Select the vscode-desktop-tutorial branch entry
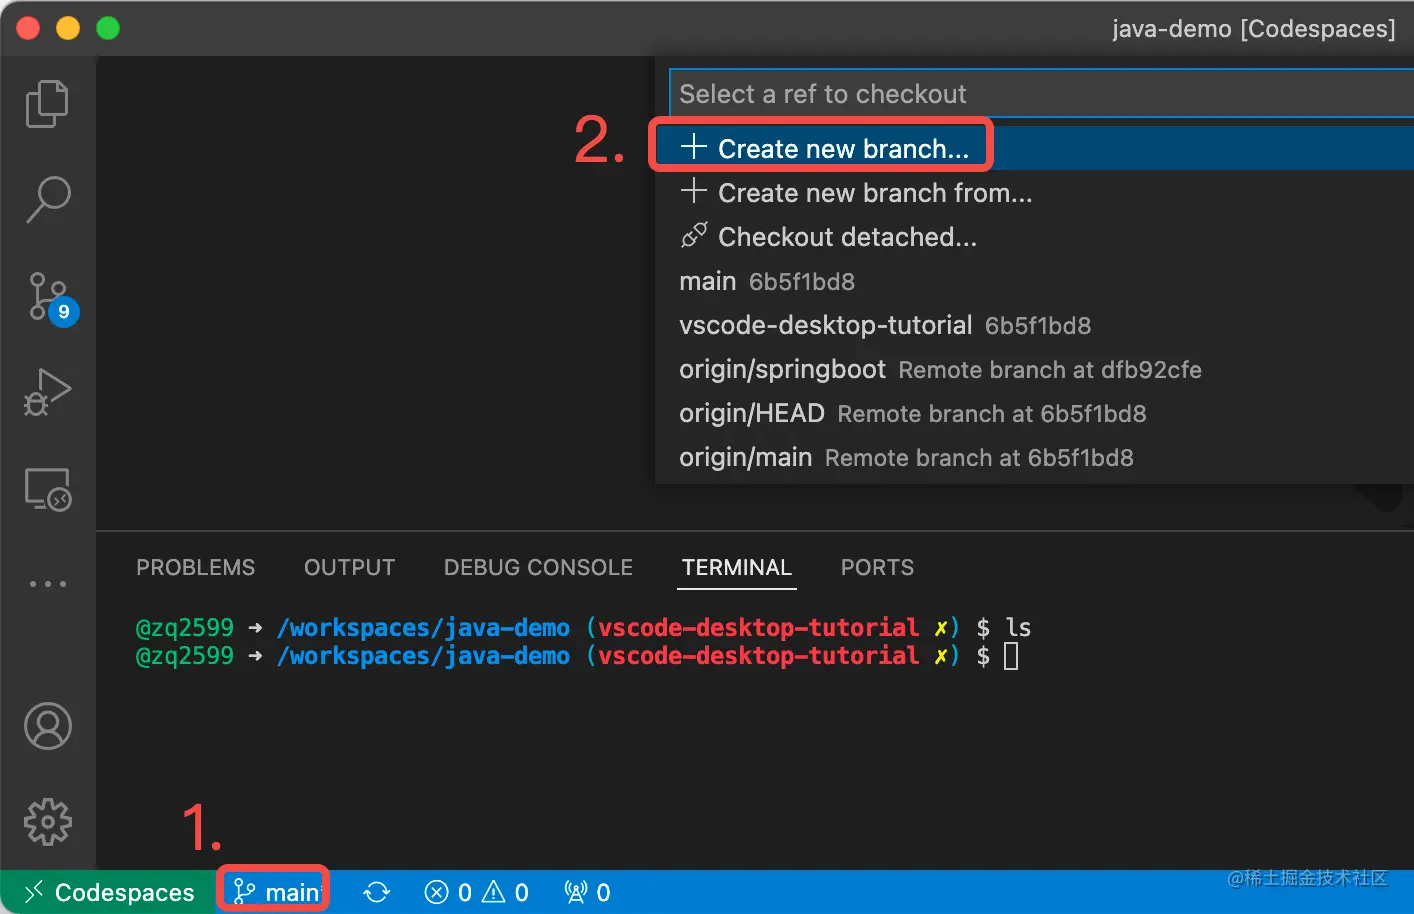Screen dimensions: 1414x914 (1034, 325)
